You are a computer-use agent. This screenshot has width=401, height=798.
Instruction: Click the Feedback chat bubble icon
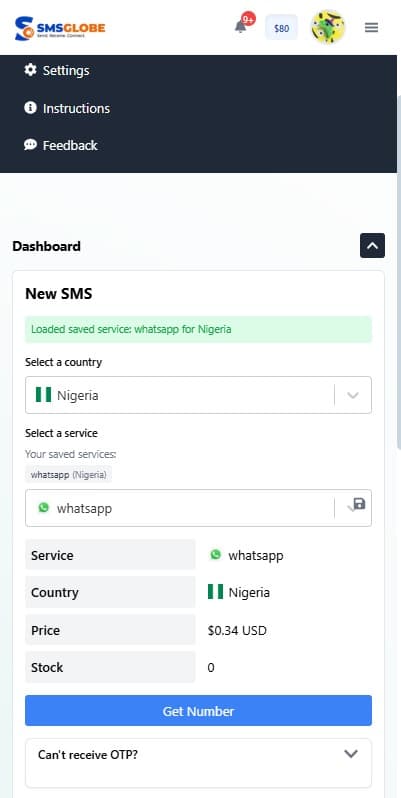click(31, 145)
